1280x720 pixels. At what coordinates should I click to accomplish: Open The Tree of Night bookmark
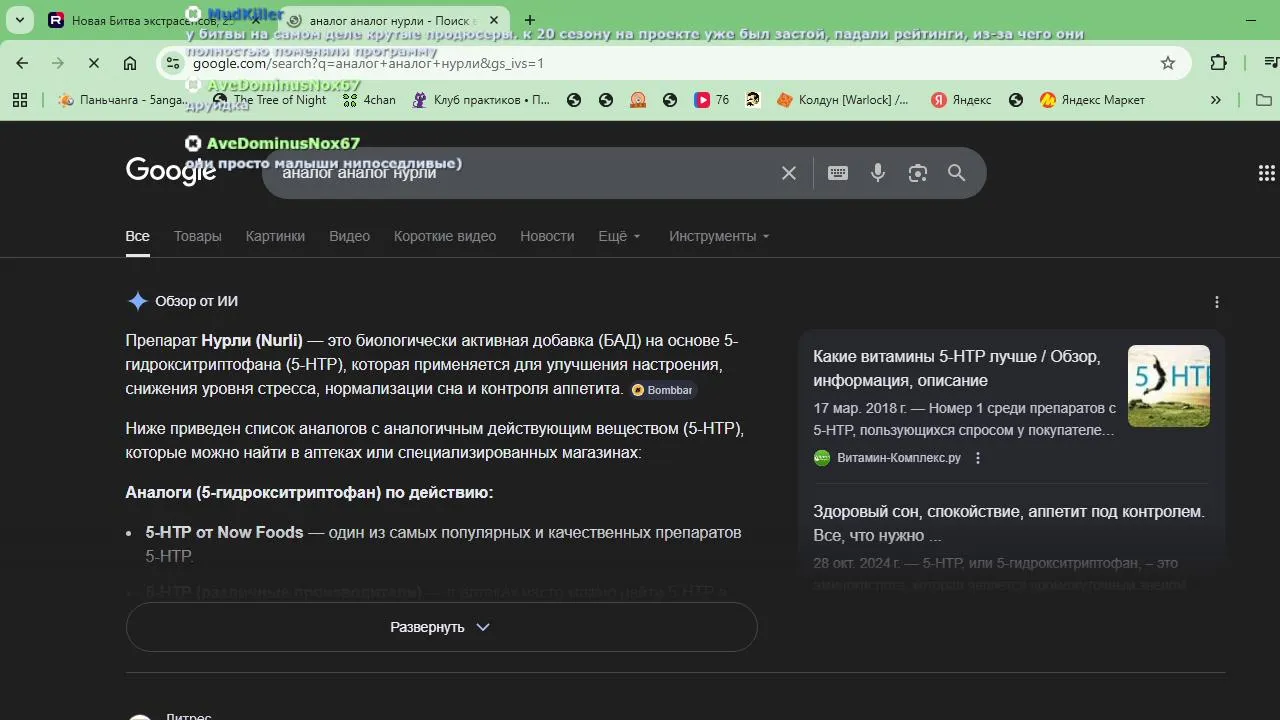[x=270, y=100]
